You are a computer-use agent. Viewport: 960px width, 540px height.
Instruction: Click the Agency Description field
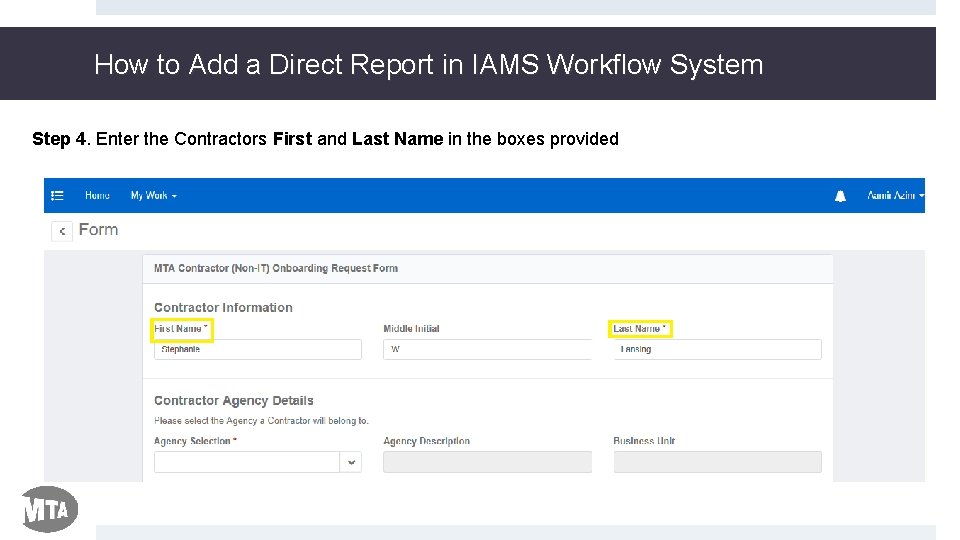point(487,462)
